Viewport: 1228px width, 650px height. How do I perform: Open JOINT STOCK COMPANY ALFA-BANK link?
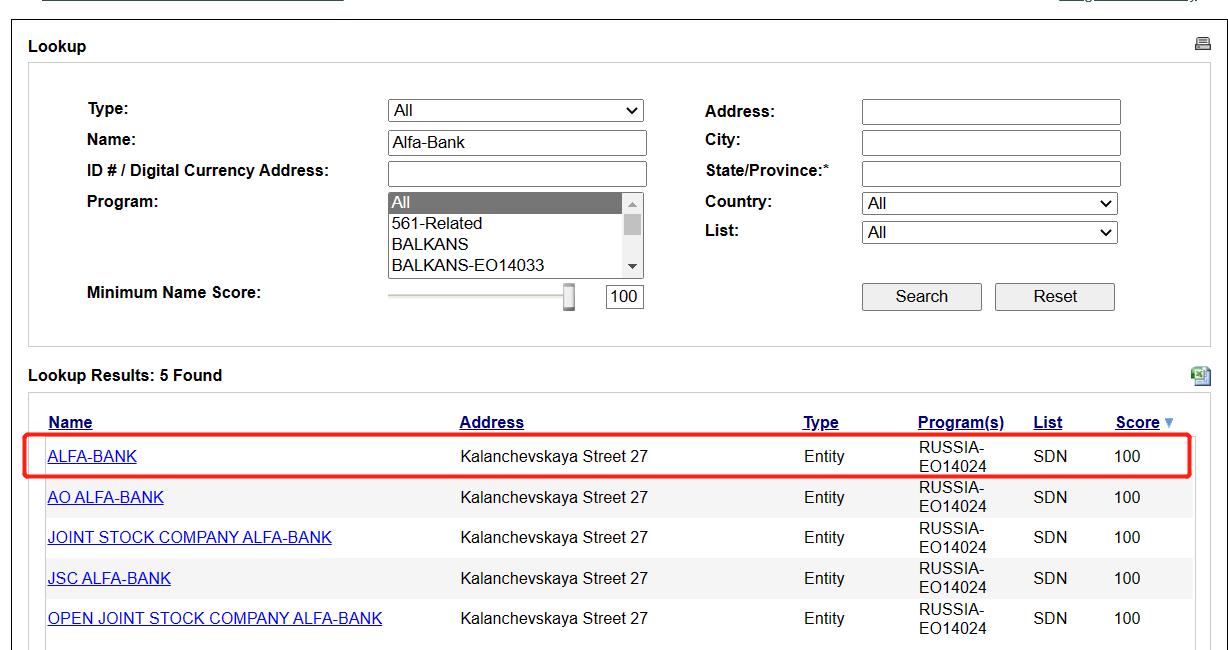tap(190, 537)
